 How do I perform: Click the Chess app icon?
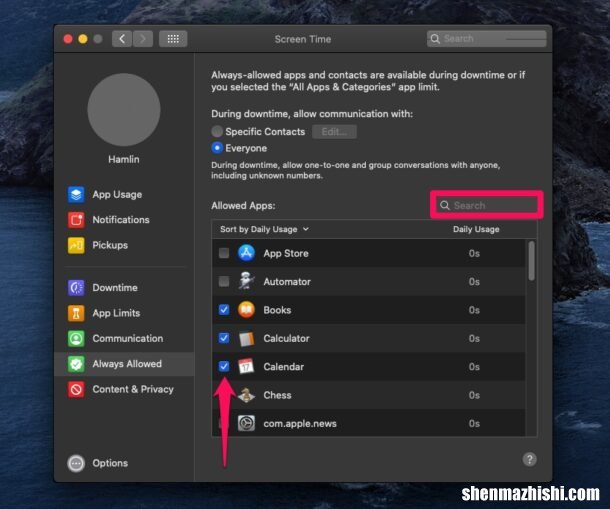click(x=246, y=395)
